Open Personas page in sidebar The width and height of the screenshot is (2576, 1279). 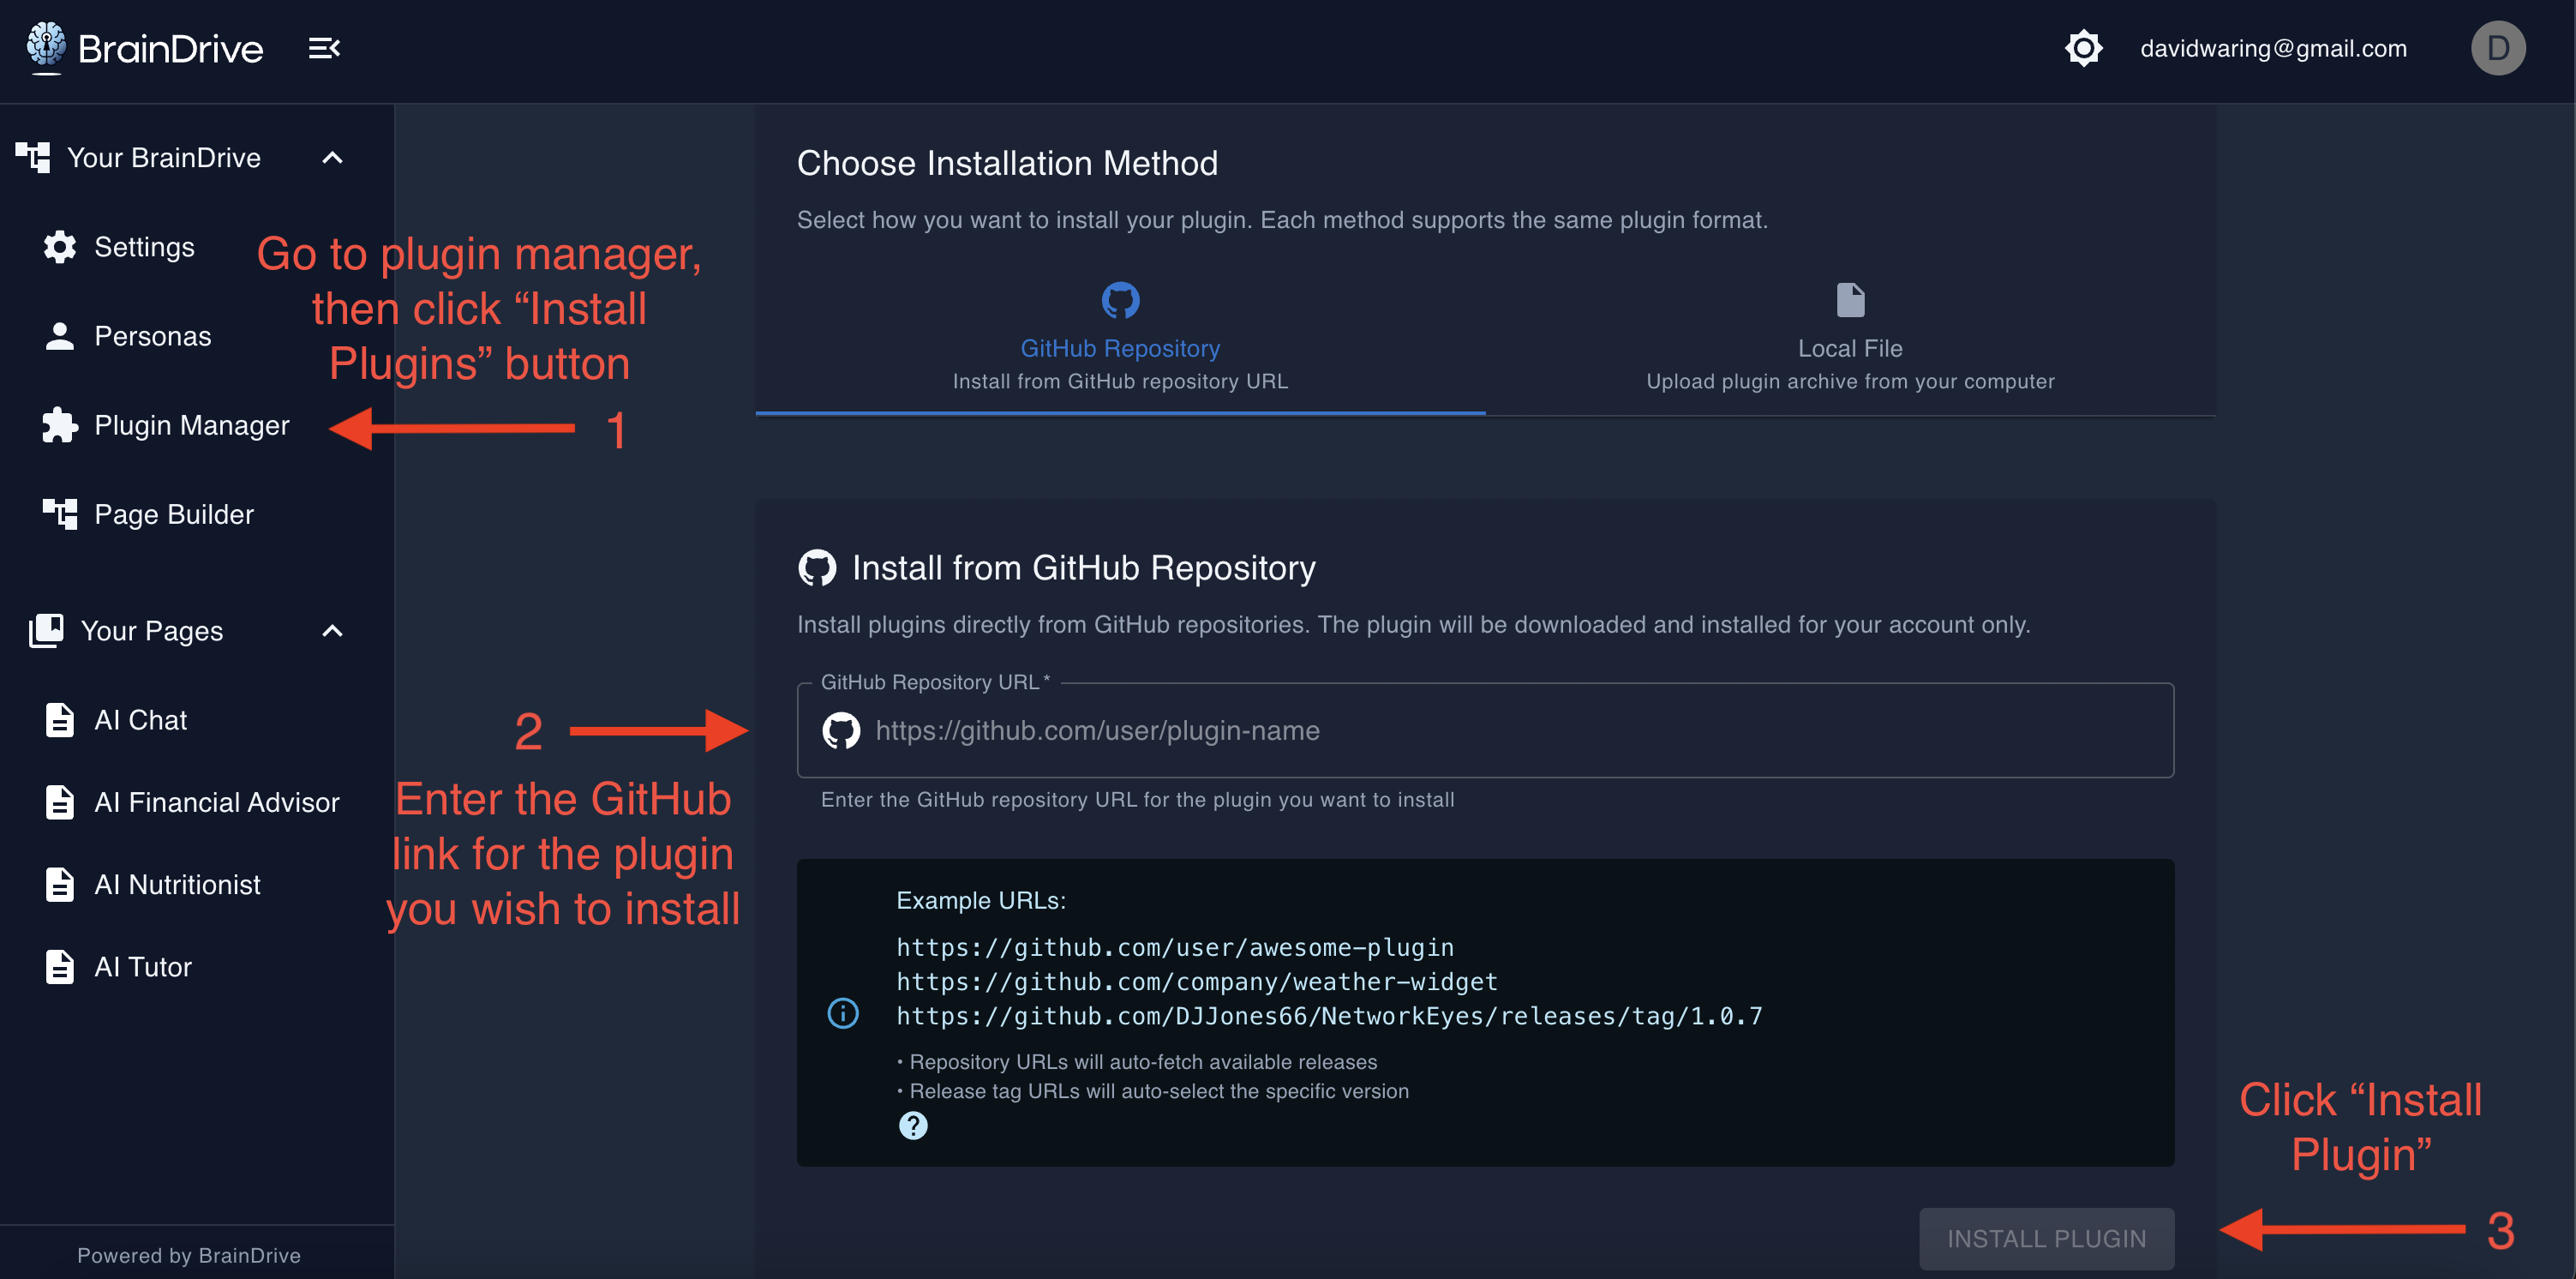coord(152,336)
